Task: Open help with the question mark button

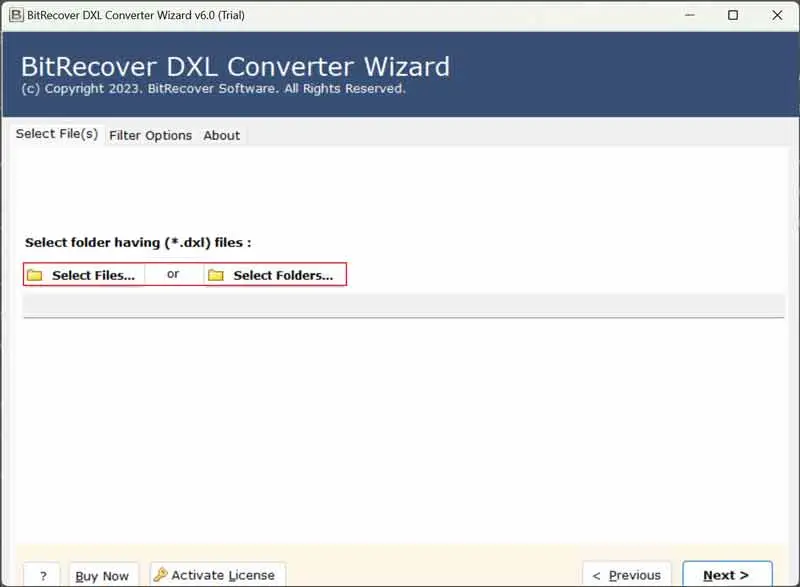Action: tap(43, 575)
